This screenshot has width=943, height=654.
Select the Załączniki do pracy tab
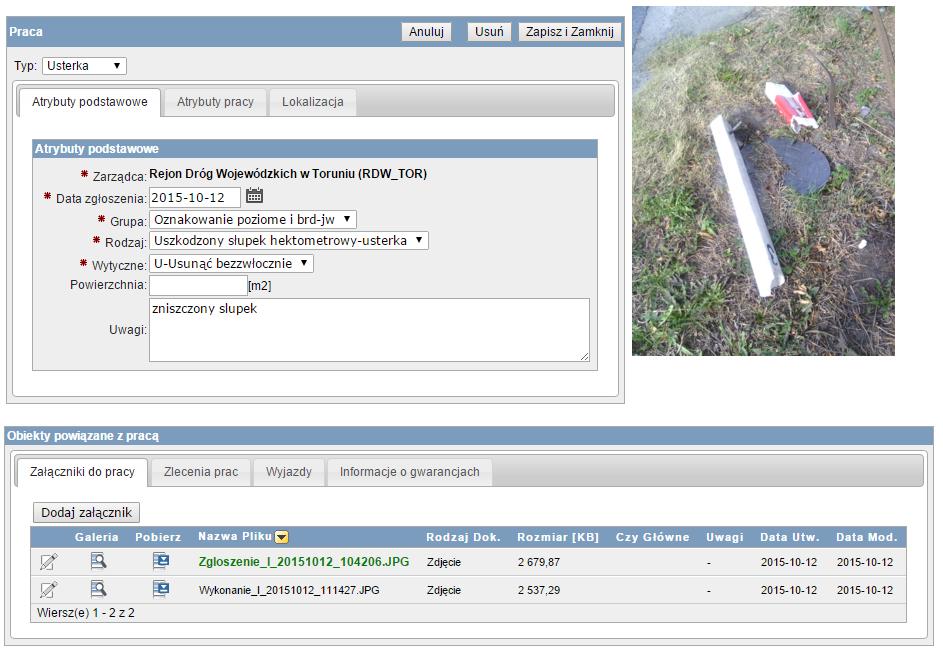[x=82, y=472]
